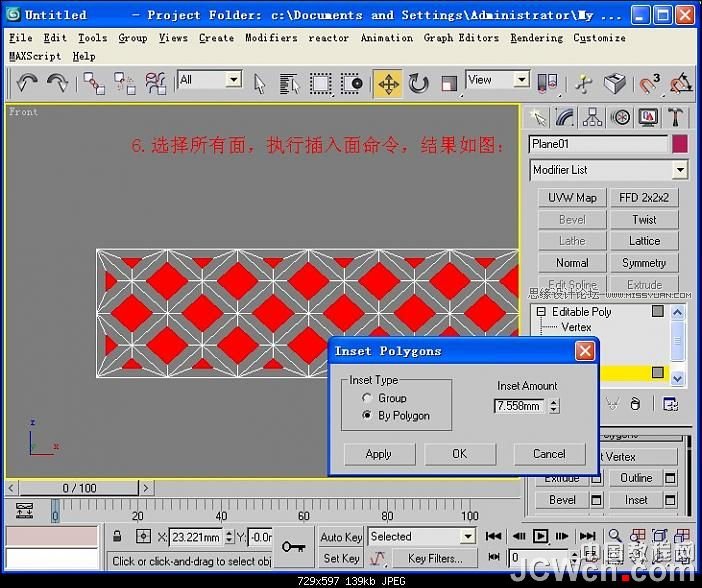Toggle selection lock padlock icon
This screenshot has width=702, height=588.
pos(117,536)
